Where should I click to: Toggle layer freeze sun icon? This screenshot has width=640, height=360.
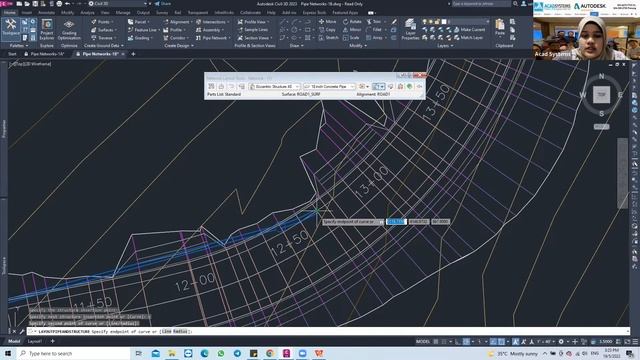click(x=431, y=22)
